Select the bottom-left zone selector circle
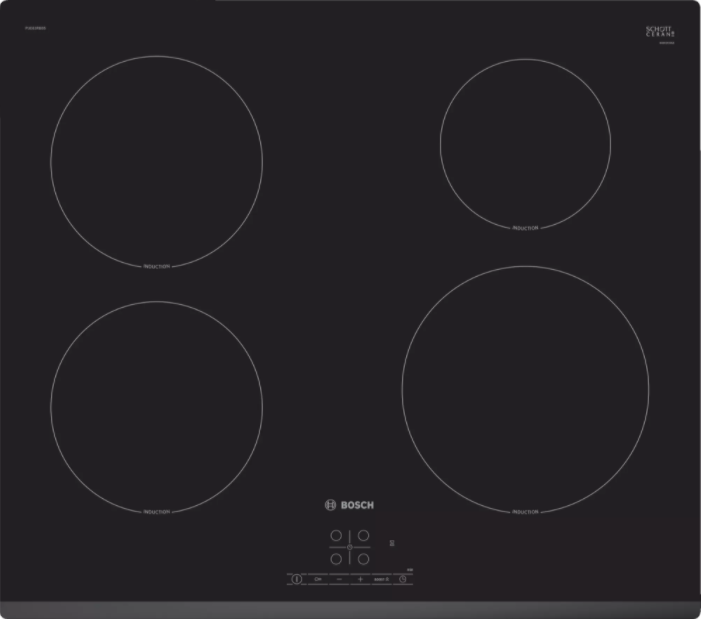 (336, 559)
